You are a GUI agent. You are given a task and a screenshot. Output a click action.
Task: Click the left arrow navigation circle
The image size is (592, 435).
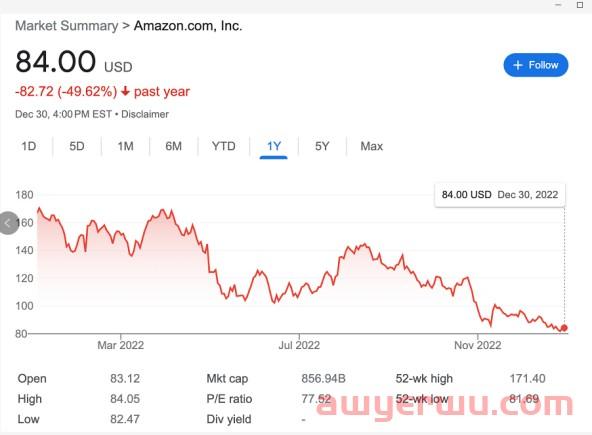(x=8, y=223)
